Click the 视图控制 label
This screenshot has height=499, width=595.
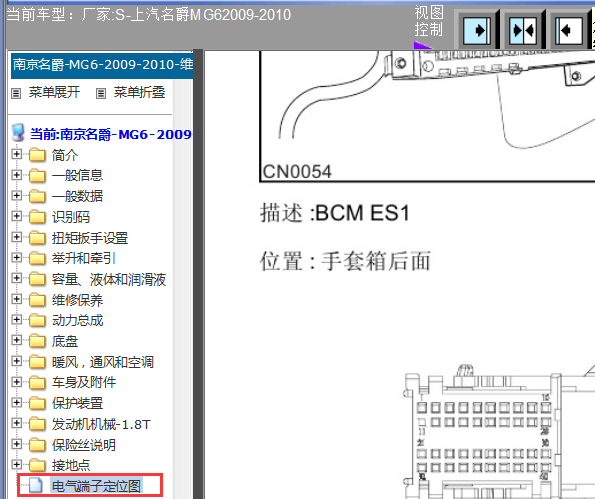point(429,21)
